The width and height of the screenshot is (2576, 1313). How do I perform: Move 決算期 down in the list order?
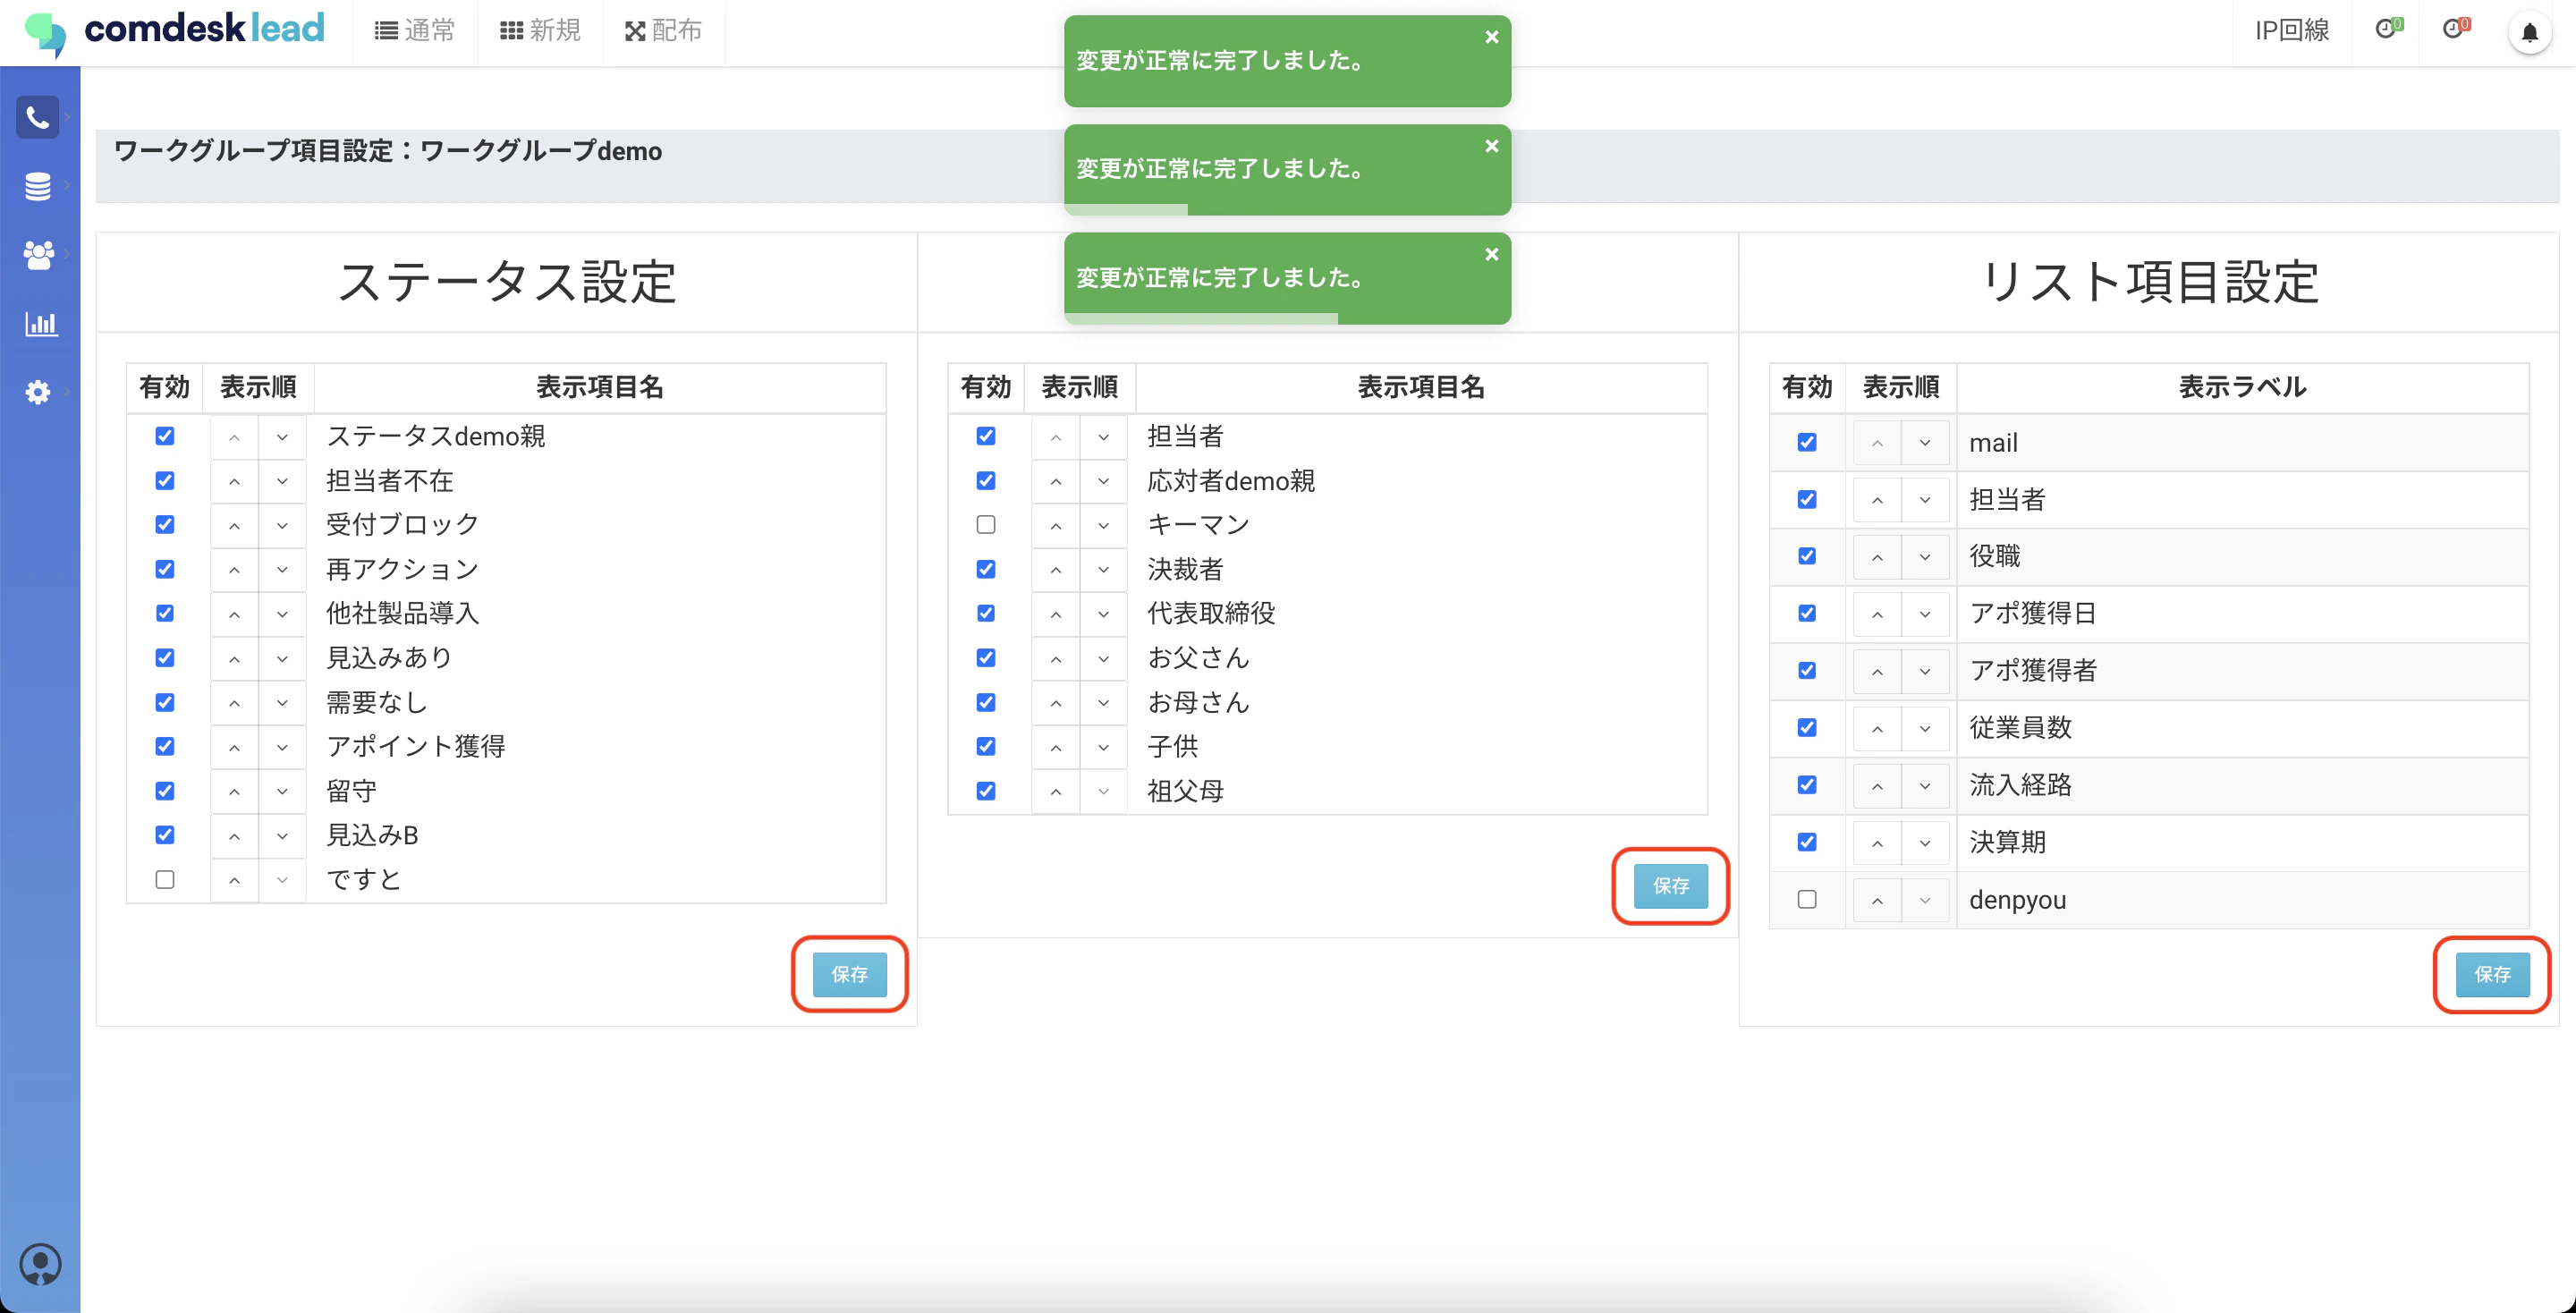(x=1924, y=843)
